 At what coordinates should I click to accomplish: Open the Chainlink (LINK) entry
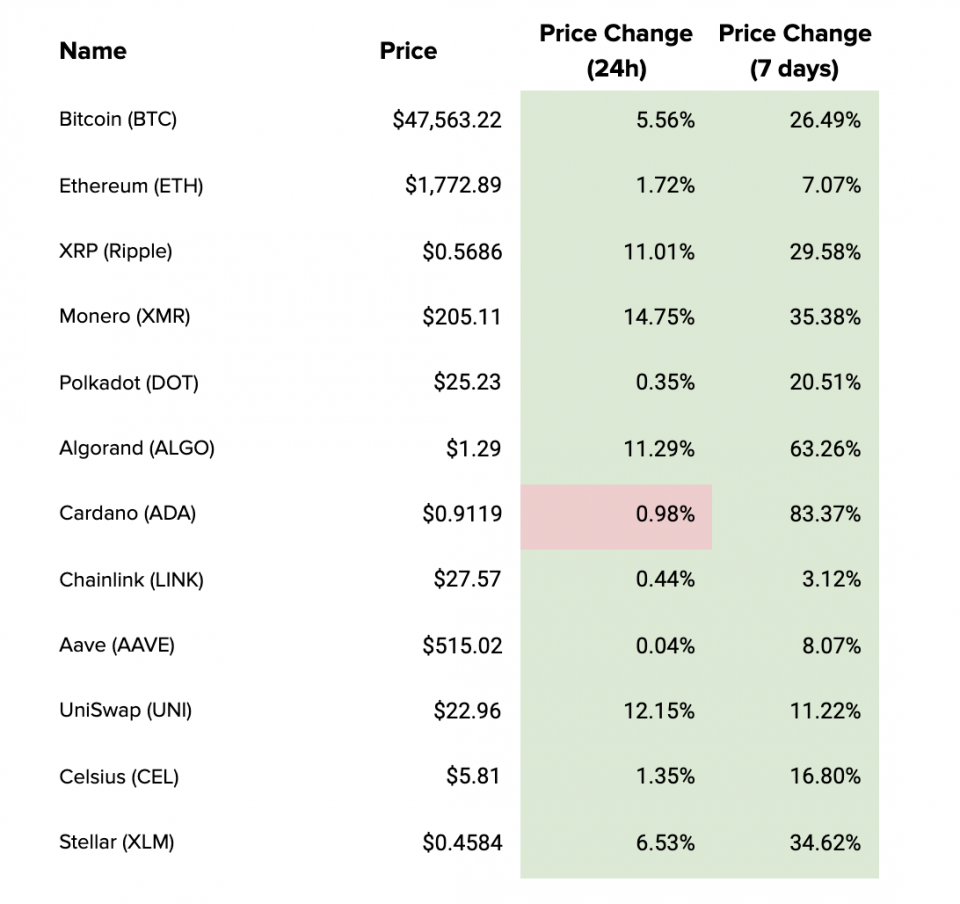coord(131,580)
